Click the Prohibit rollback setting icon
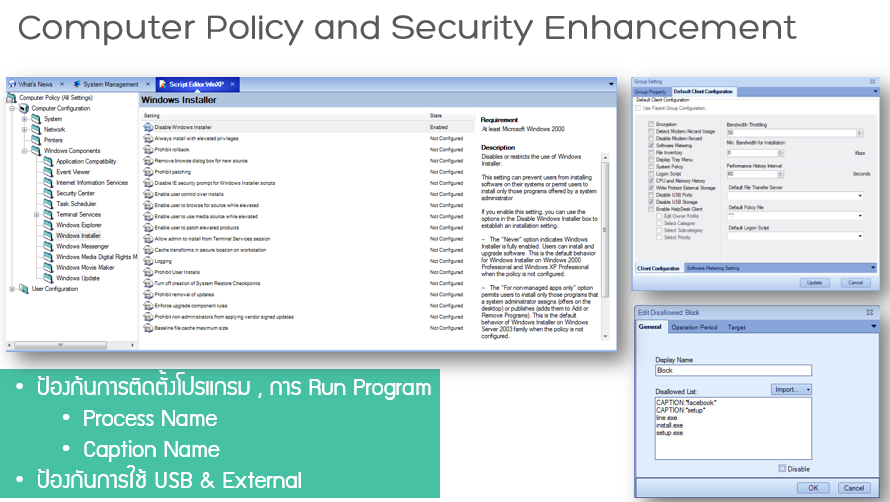This screenshot has height=502, width=890. point(148,149)
